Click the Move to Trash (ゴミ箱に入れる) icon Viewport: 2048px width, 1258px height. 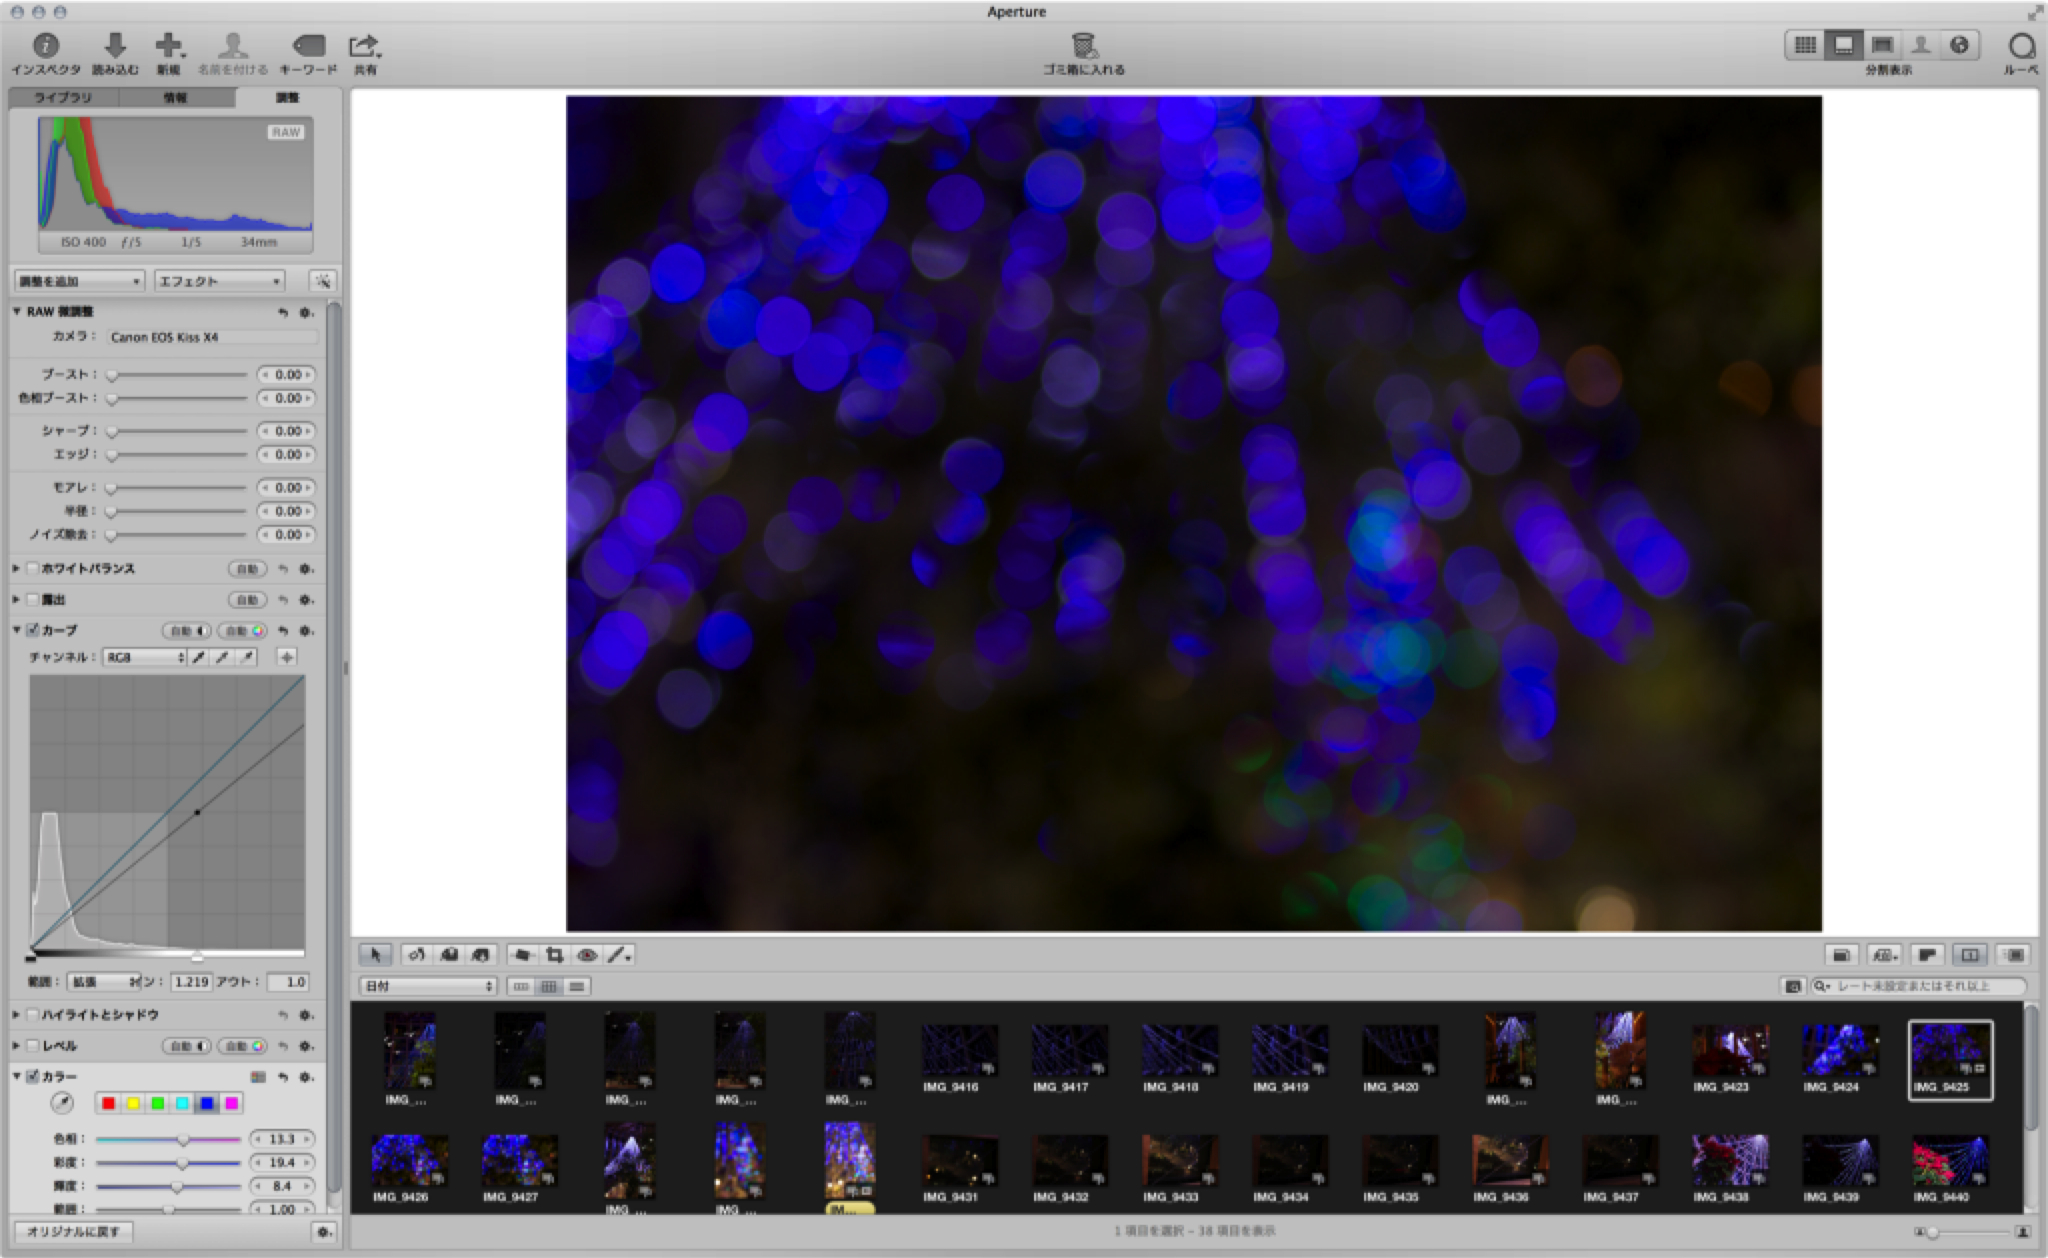point(1084,46)
